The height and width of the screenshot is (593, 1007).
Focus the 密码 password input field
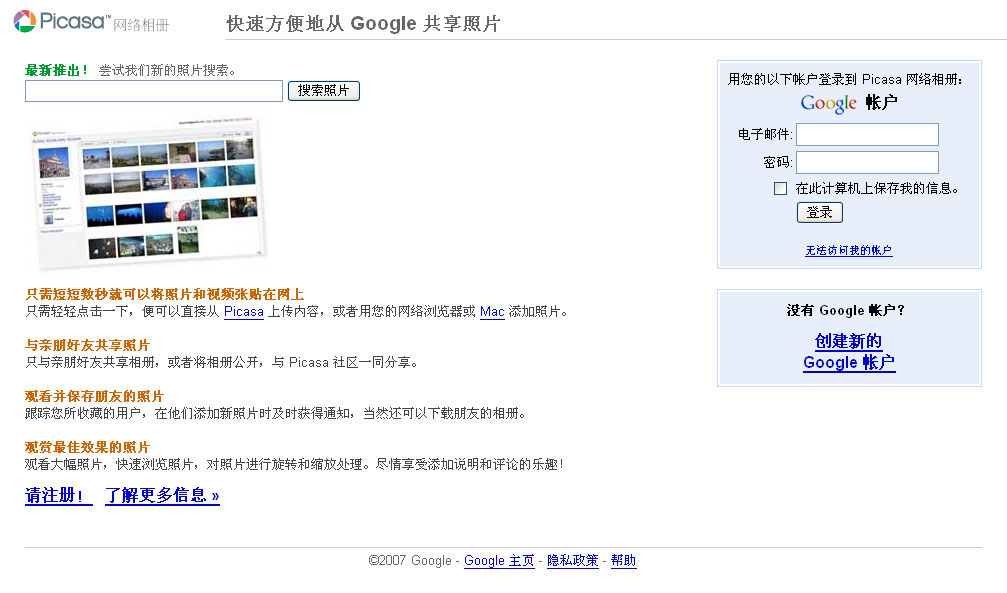click(x=867, y=163)
